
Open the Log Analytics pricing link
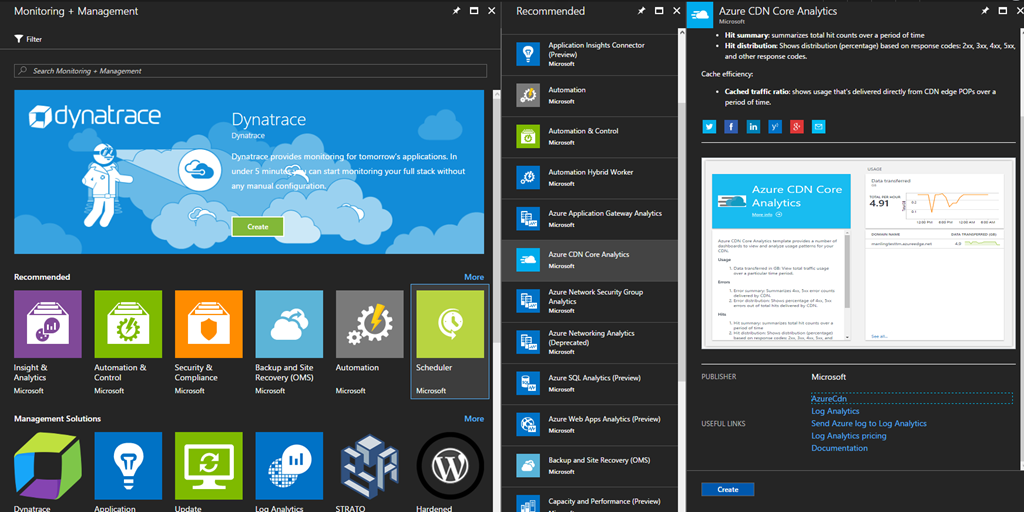tap(848, 436)
